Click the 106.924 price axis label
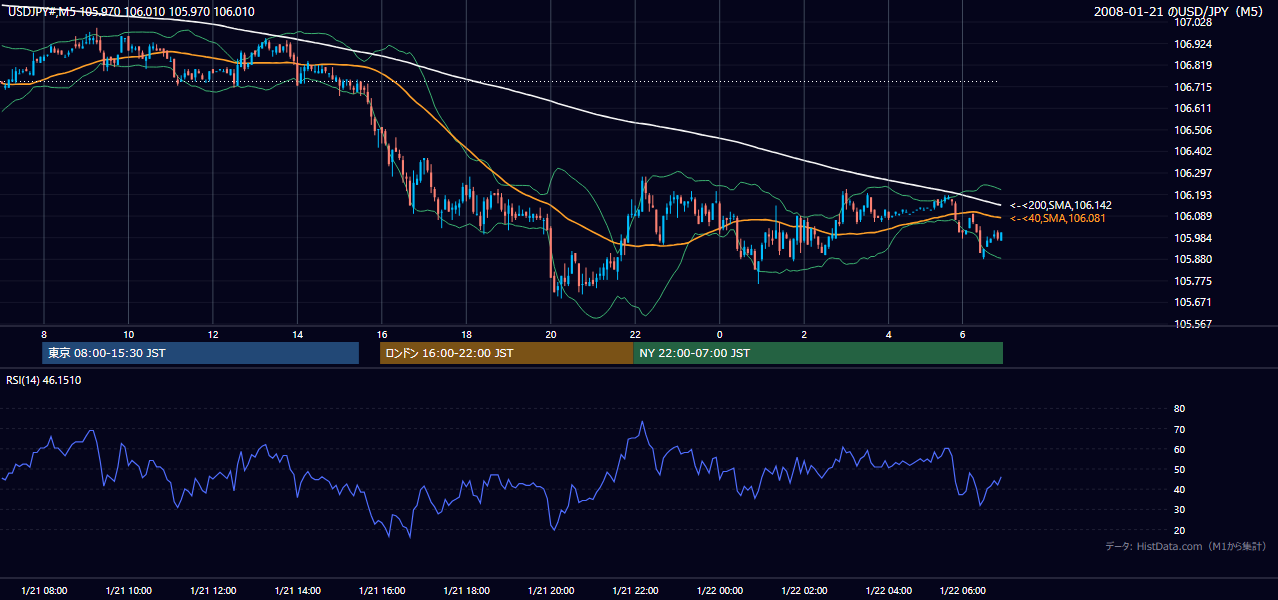 pos(1192,44)
